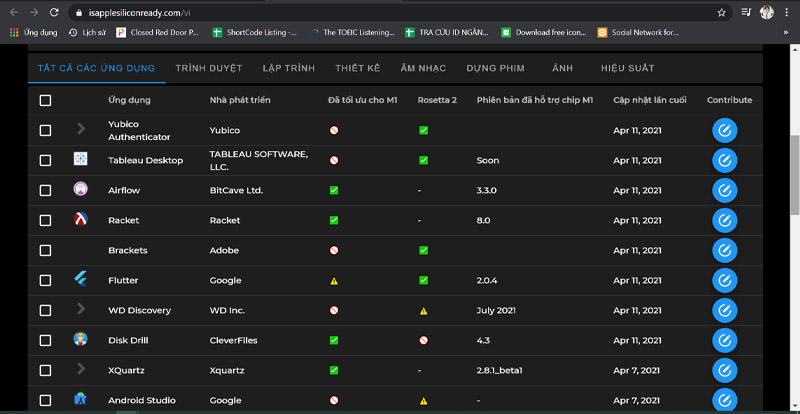This screenshot has height=414, width=800.
Task: Click the Android Studio app icon
Action: (81, 399)
